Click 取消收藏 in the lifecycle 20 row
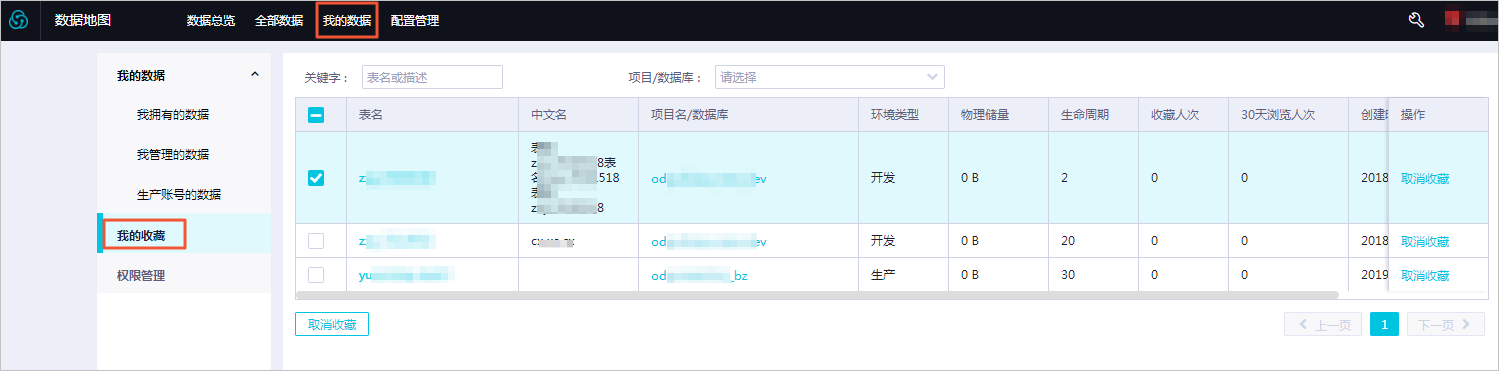The image size is (1499, 371). [1425, 242]
